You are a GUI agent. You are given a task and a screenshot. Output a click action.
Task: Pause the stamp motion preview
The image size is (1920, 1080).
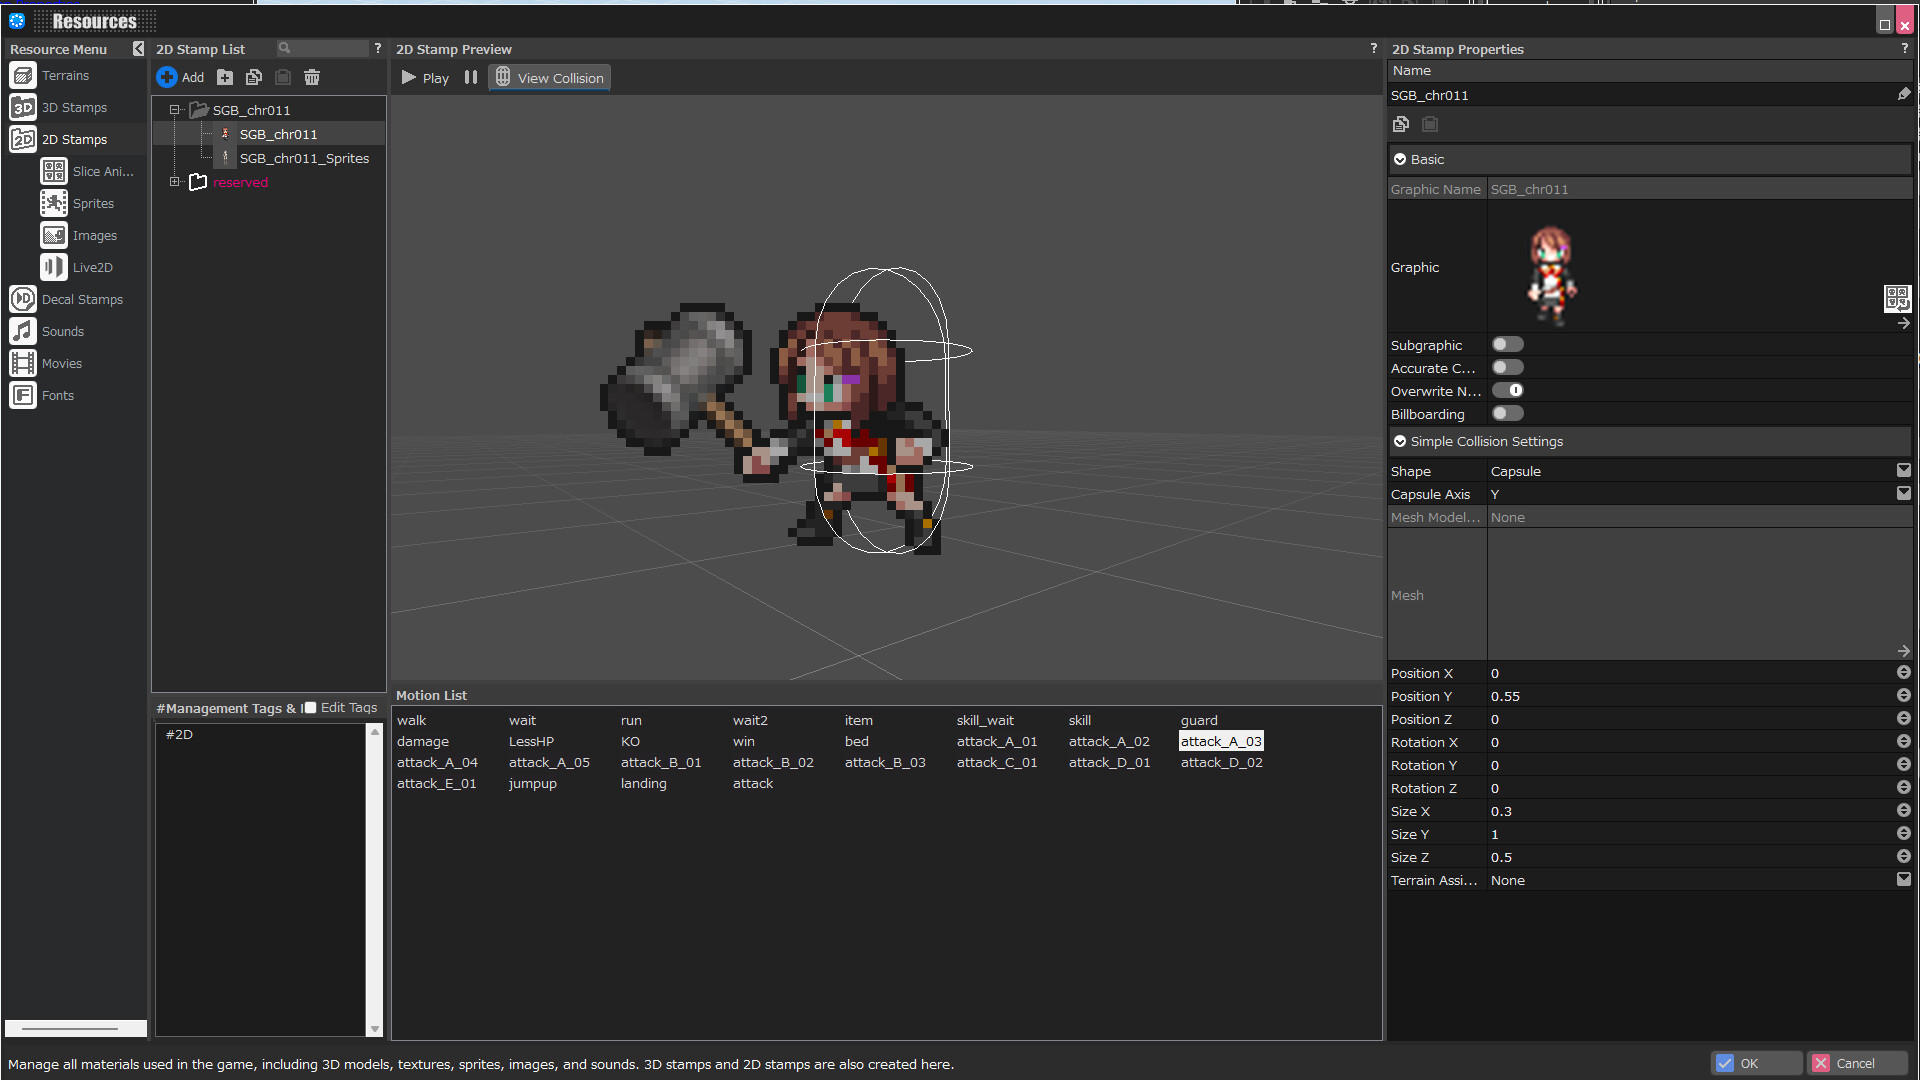coord(471,77)
